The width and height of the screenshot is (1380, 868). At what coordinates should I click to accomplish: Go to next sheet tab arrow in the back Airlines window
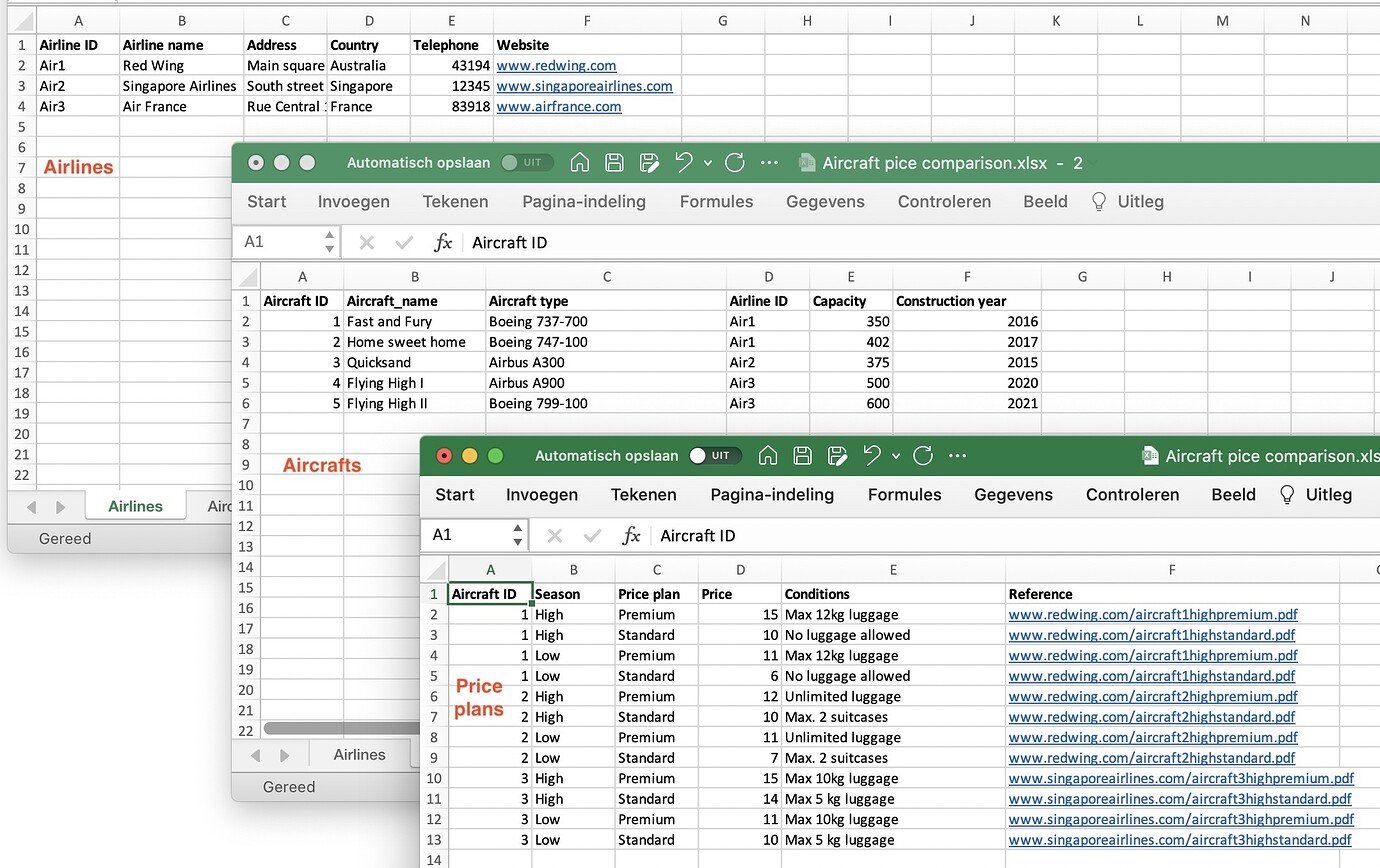[x=60, y=507]
